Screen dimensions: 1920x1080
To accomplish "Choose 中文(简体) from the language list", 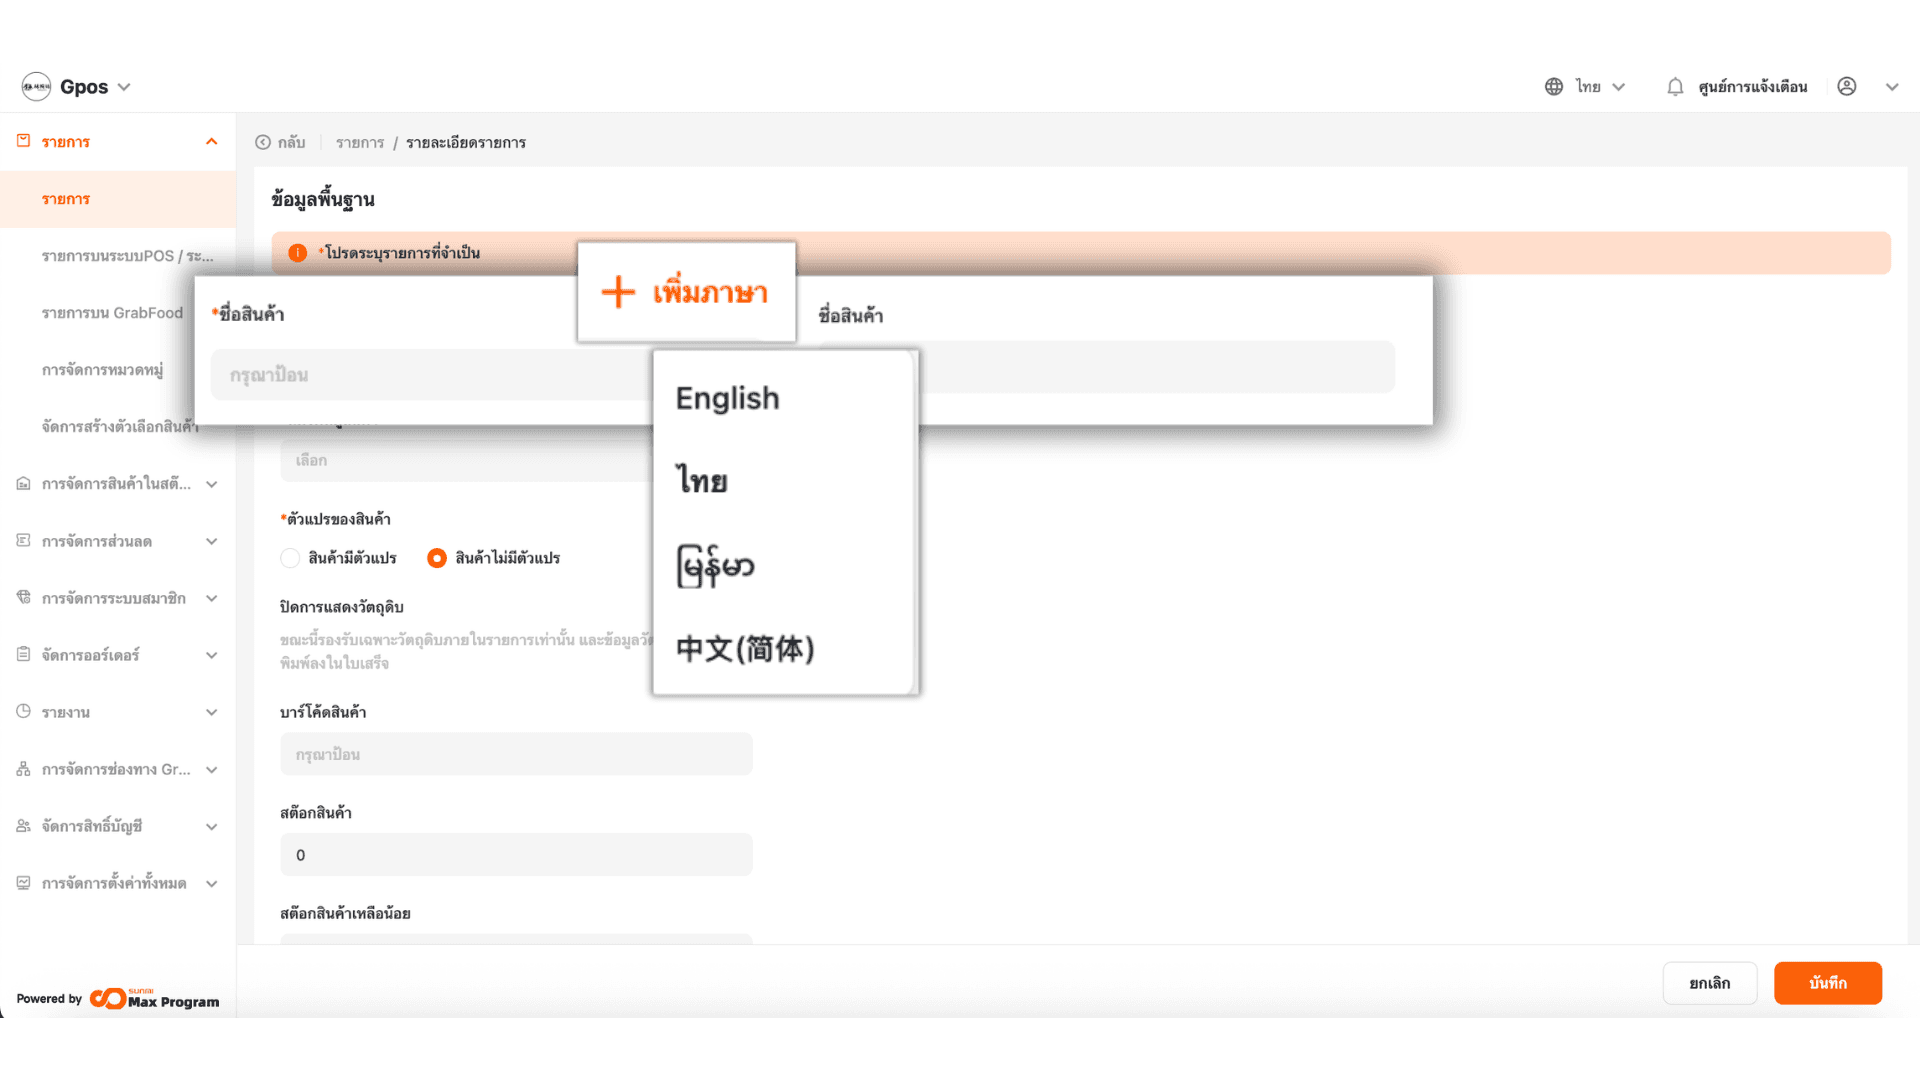I will (745, 649).
